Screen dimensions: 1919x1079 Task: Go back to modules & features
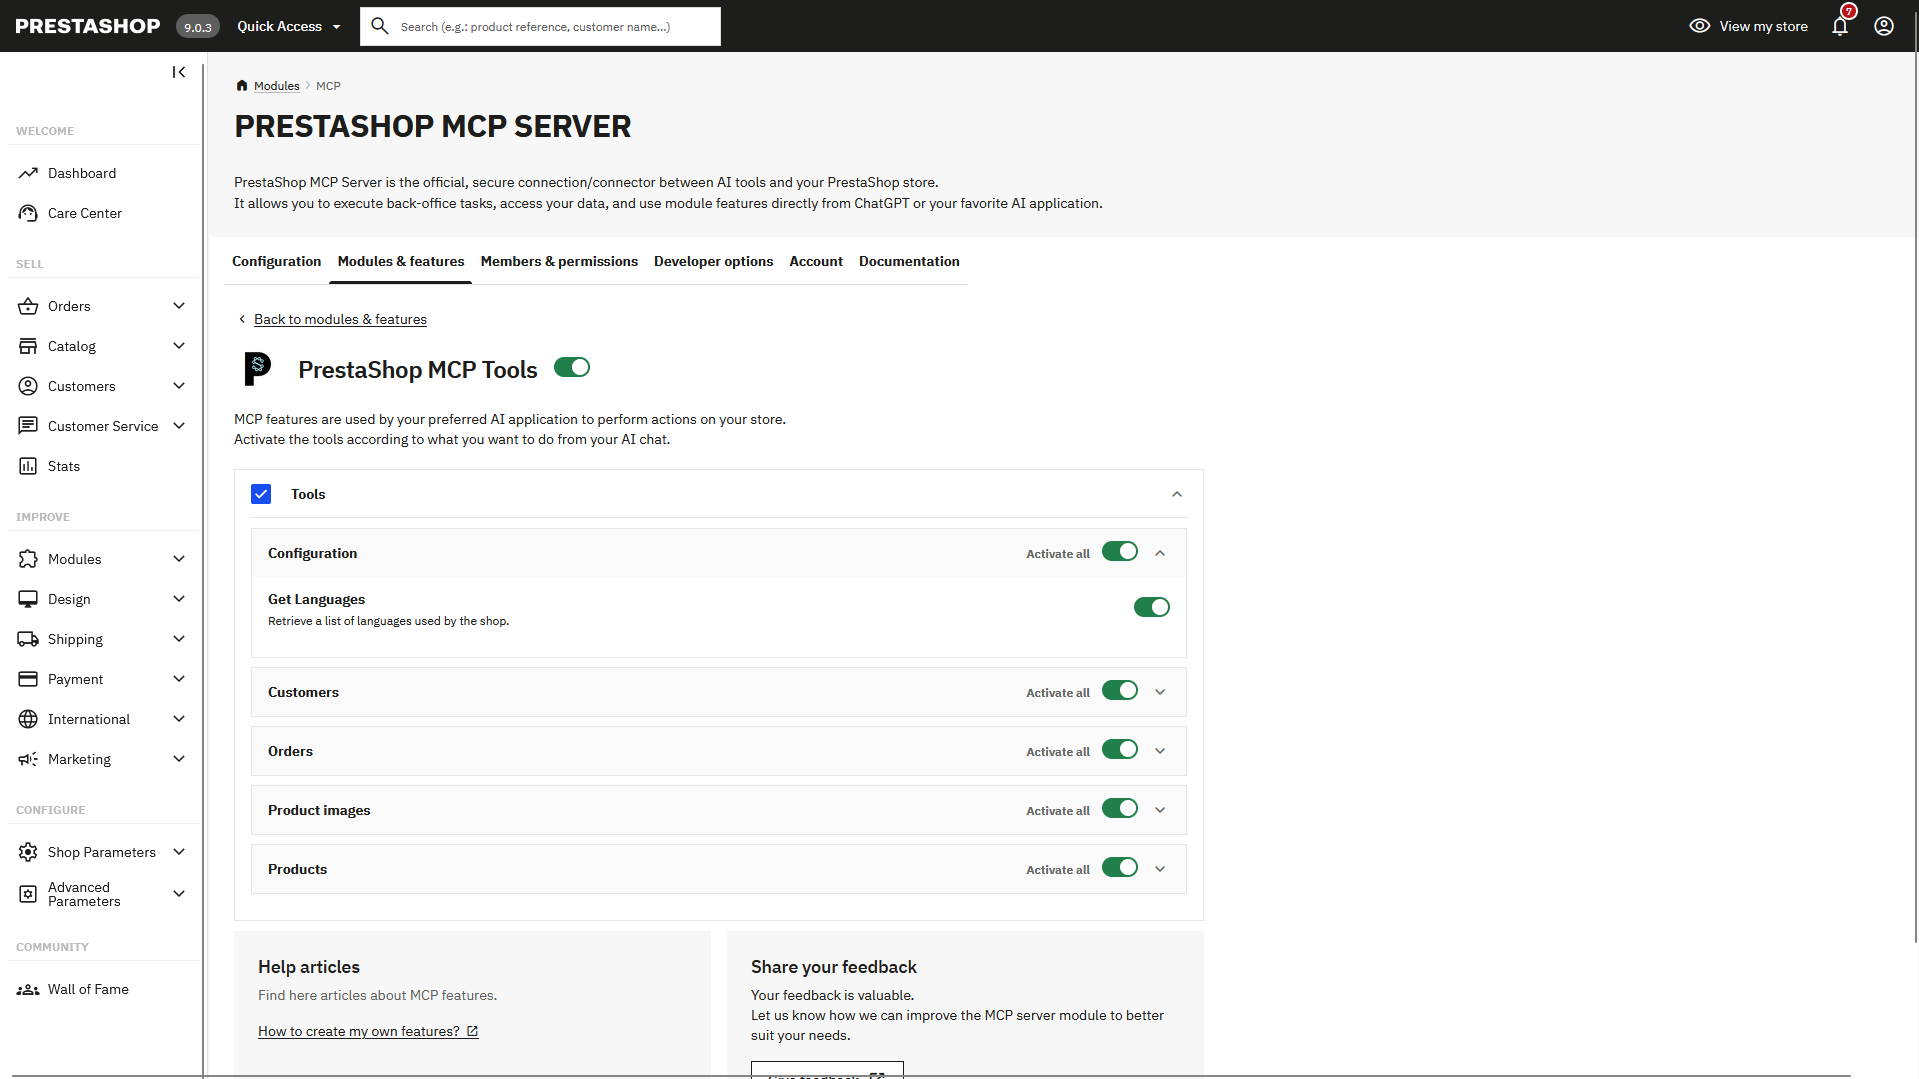tap(340, 319)
